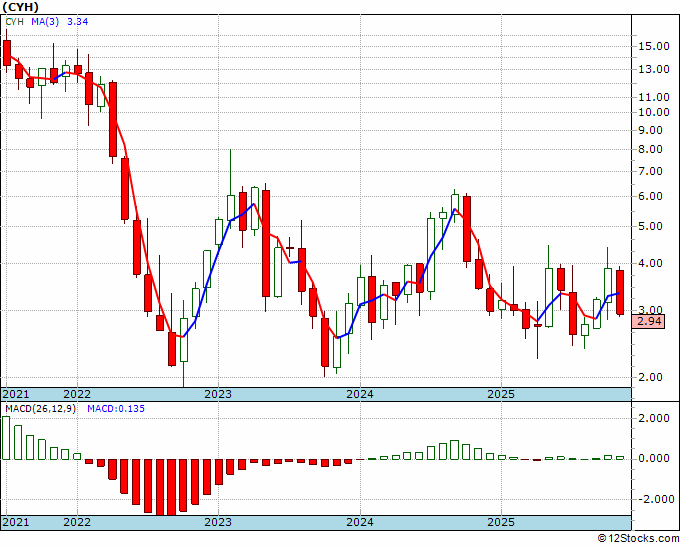Viewport: 680px width, 546px height.
Task: Click 2024 on the price chart axis
Action: click(360, 394)
